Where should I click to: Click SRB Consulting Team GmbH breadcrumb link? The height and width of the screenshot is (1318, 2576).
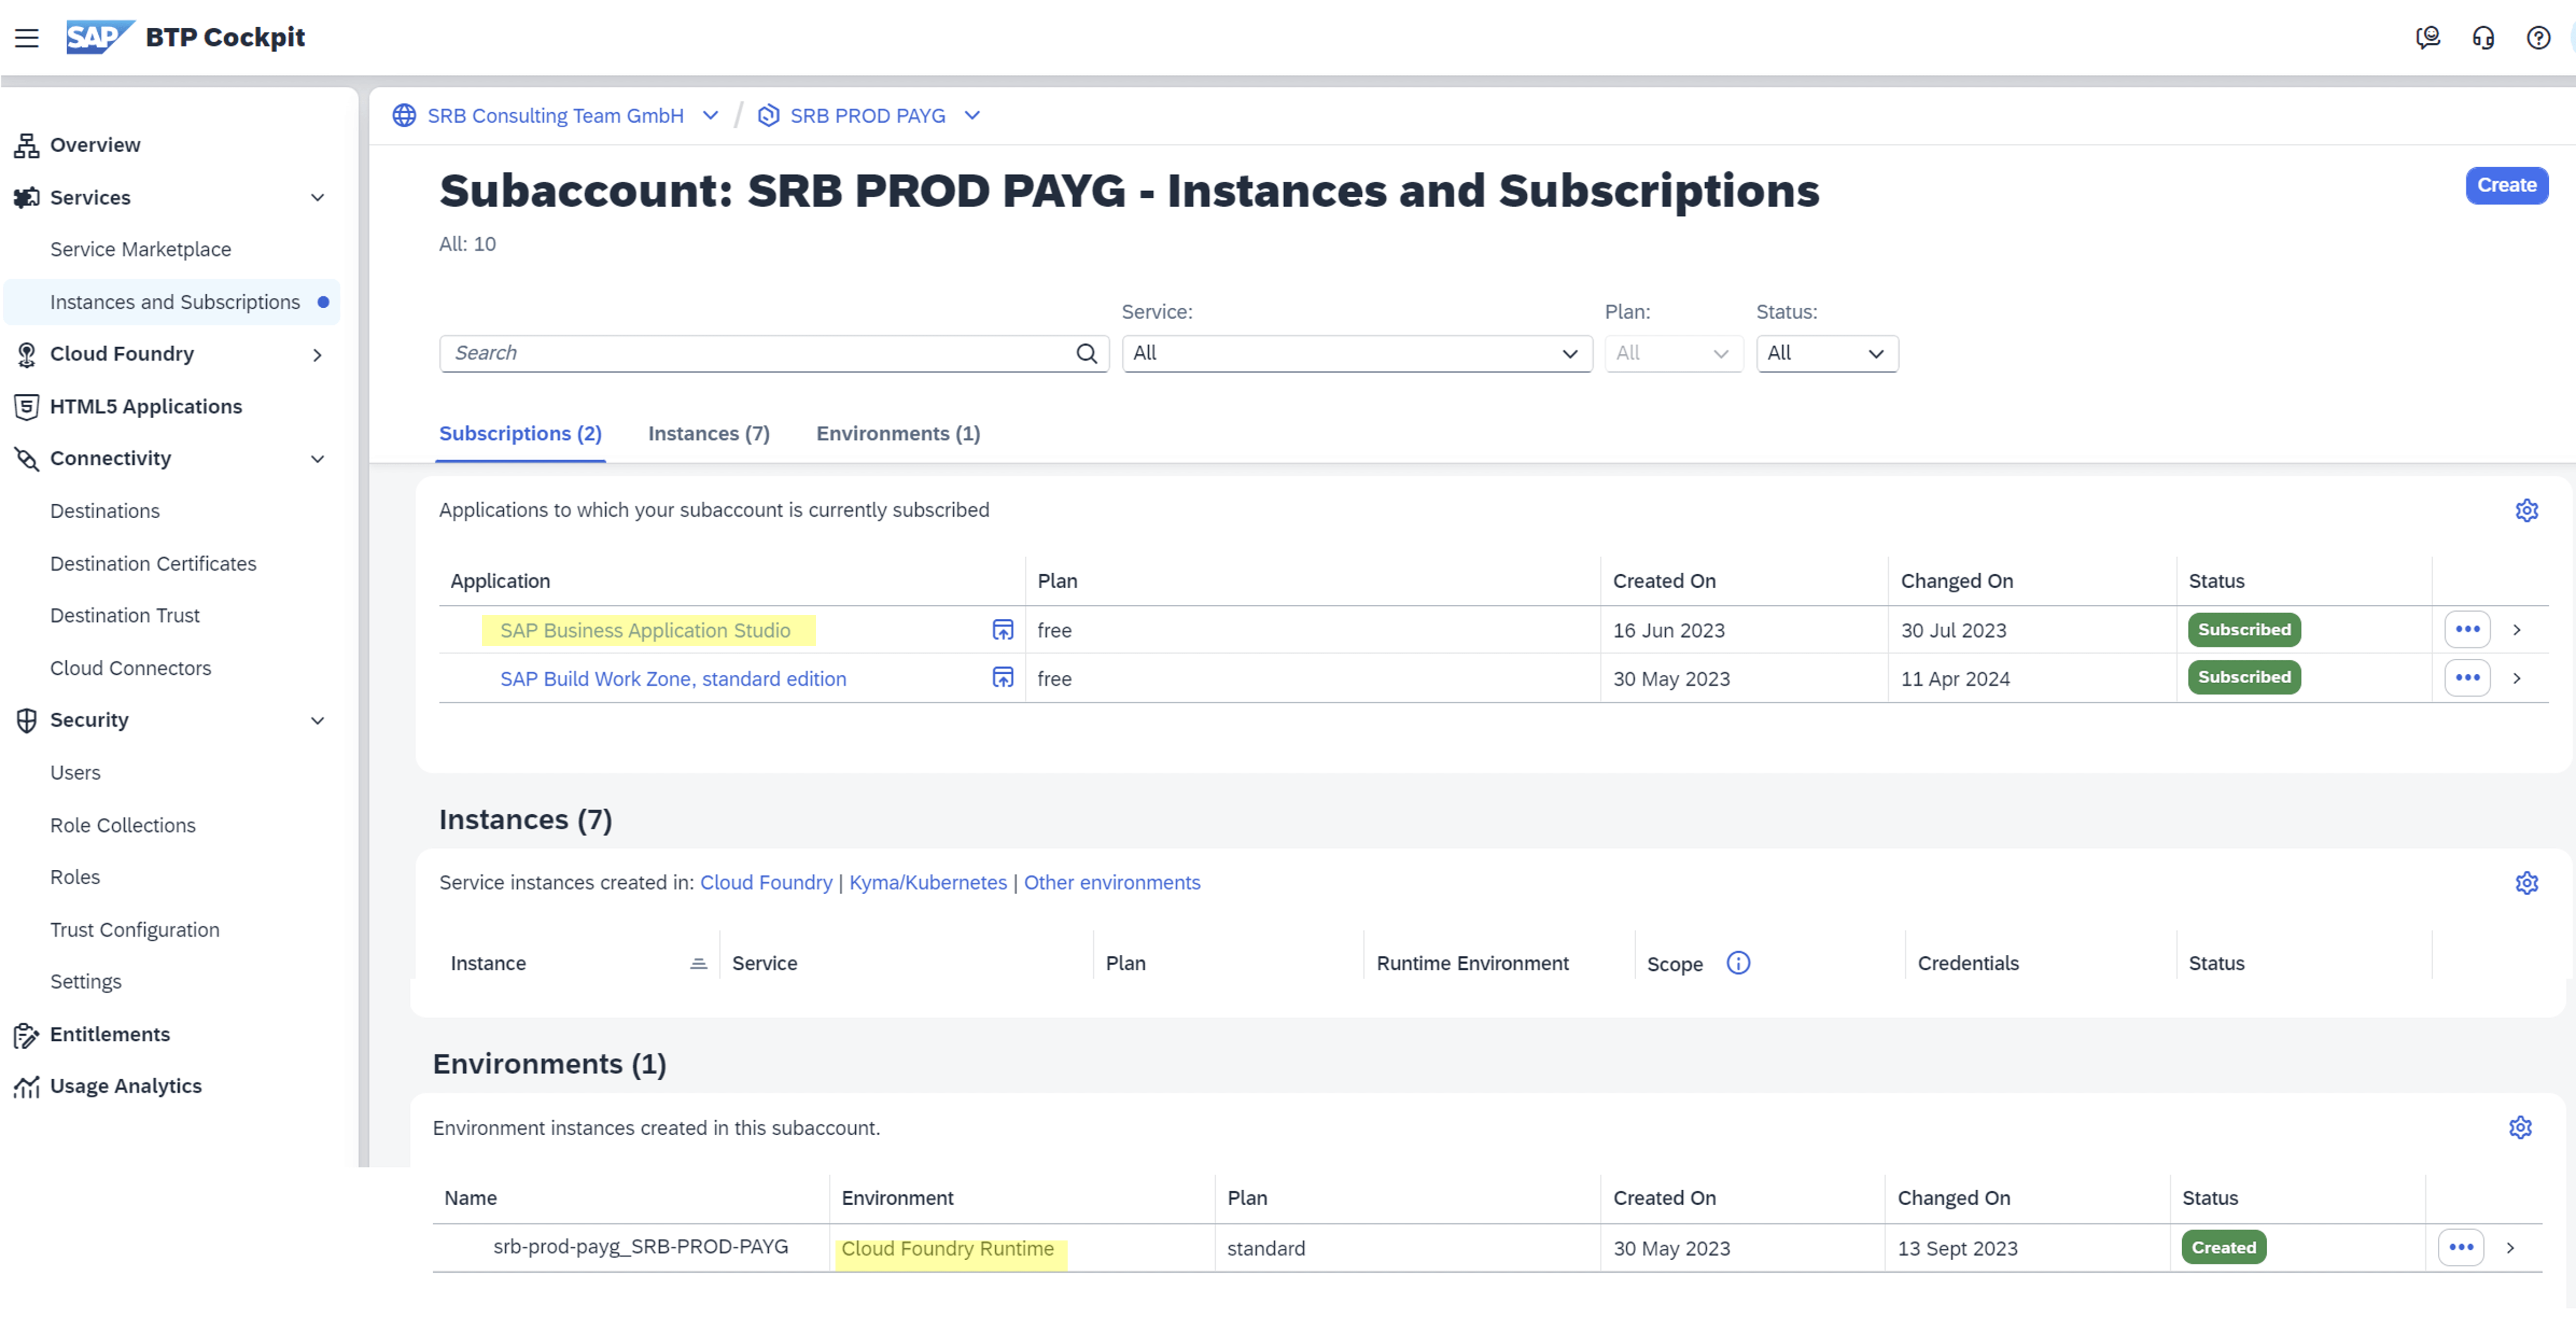point(556,116)
